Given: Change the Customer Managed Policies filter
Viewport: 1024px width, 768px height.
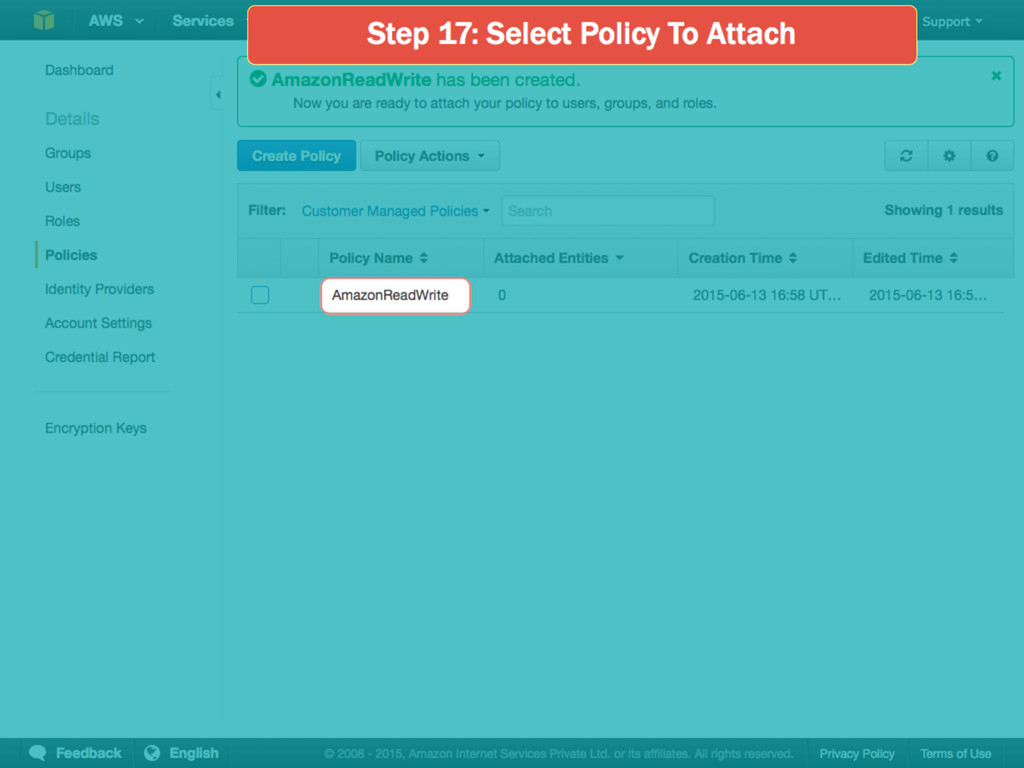Looking at the screenshot, I should [395, 211].
